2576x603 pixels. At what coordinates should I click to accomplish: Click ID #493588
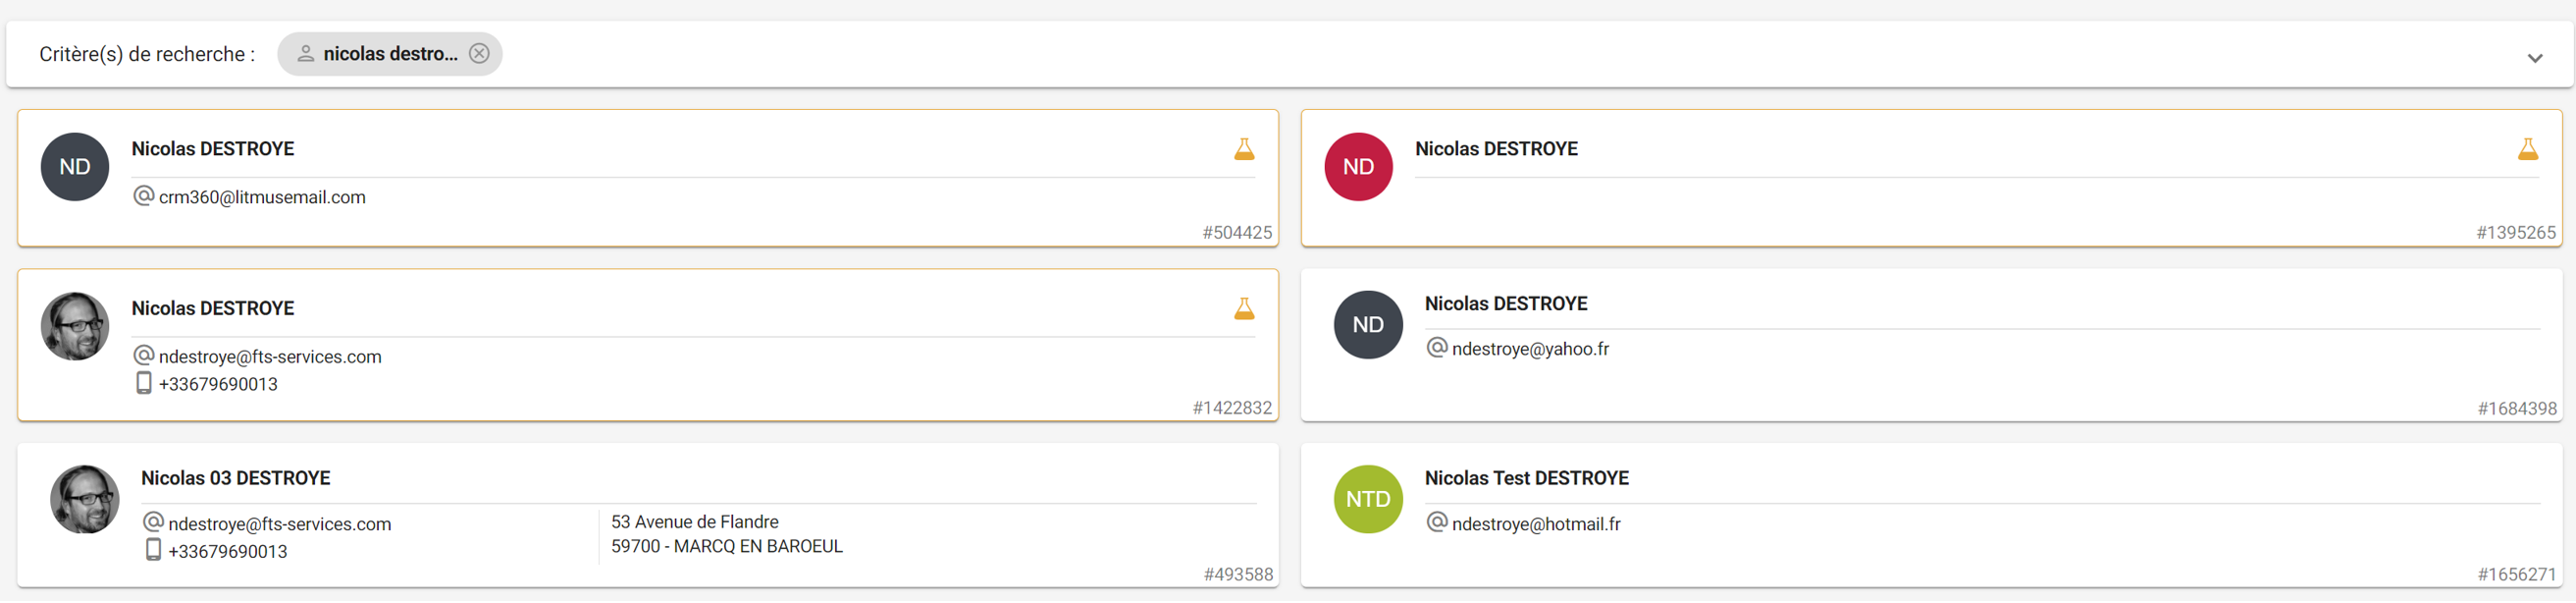click(1238, 575)
